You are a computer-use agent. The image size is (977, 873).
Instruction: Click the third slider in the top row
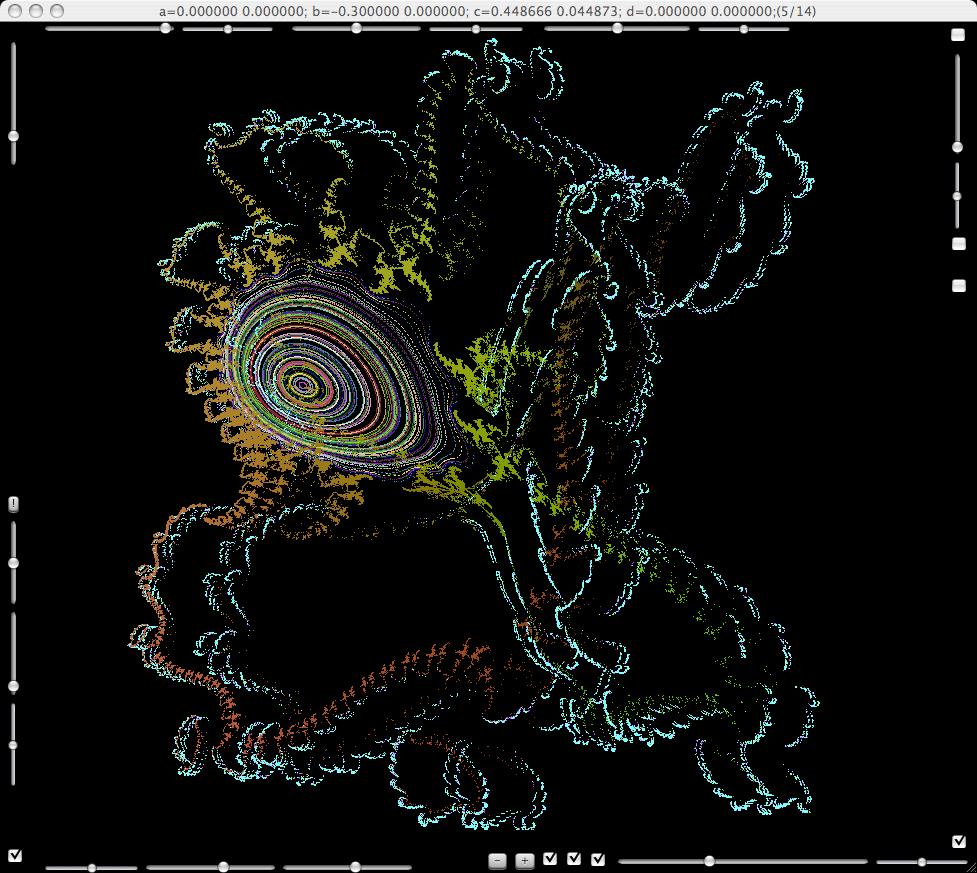point(356,29)
